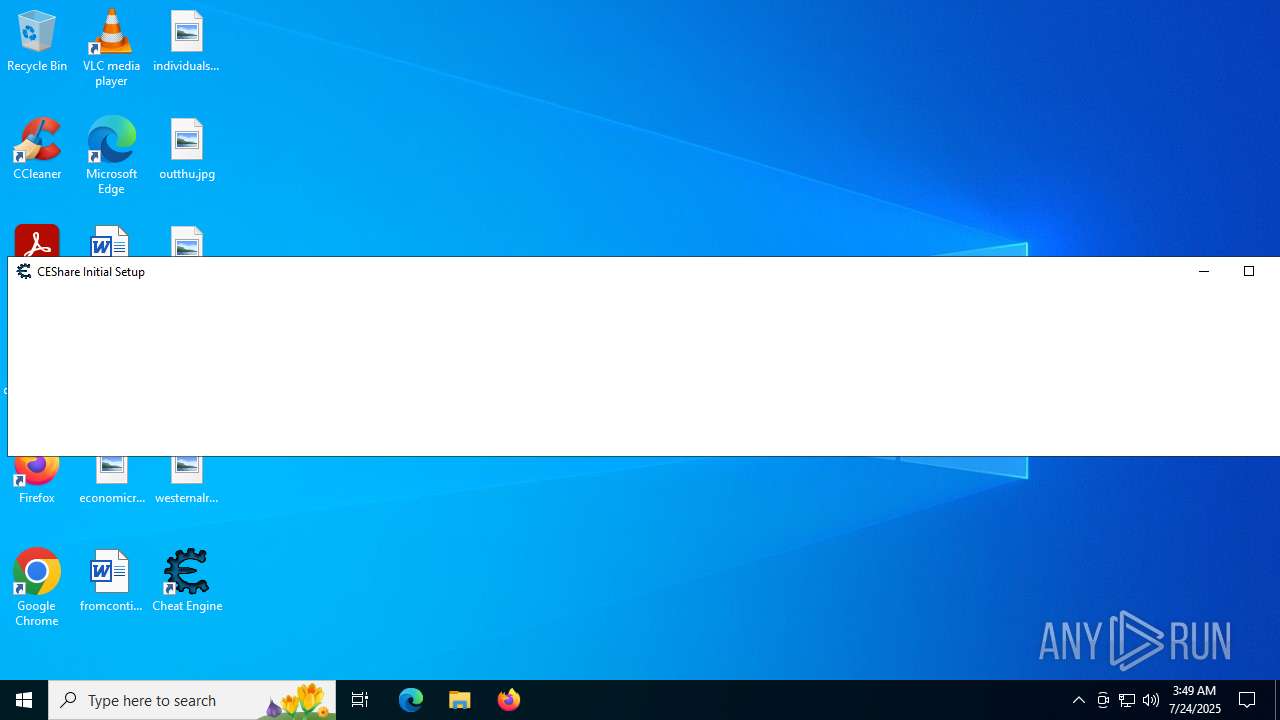Click the CEShare Initial Setup window title
The image size is (1280, 720).
pyautogui.click(x=91, y=272)
